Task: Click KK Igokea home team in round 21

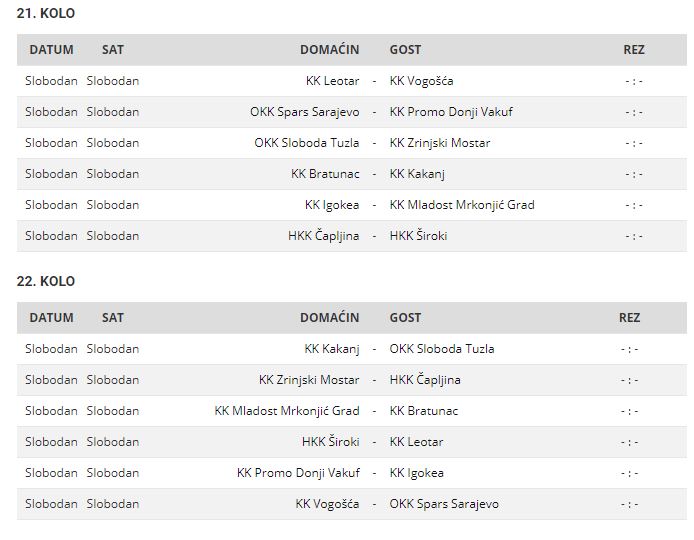Action: tap(332, 205)
